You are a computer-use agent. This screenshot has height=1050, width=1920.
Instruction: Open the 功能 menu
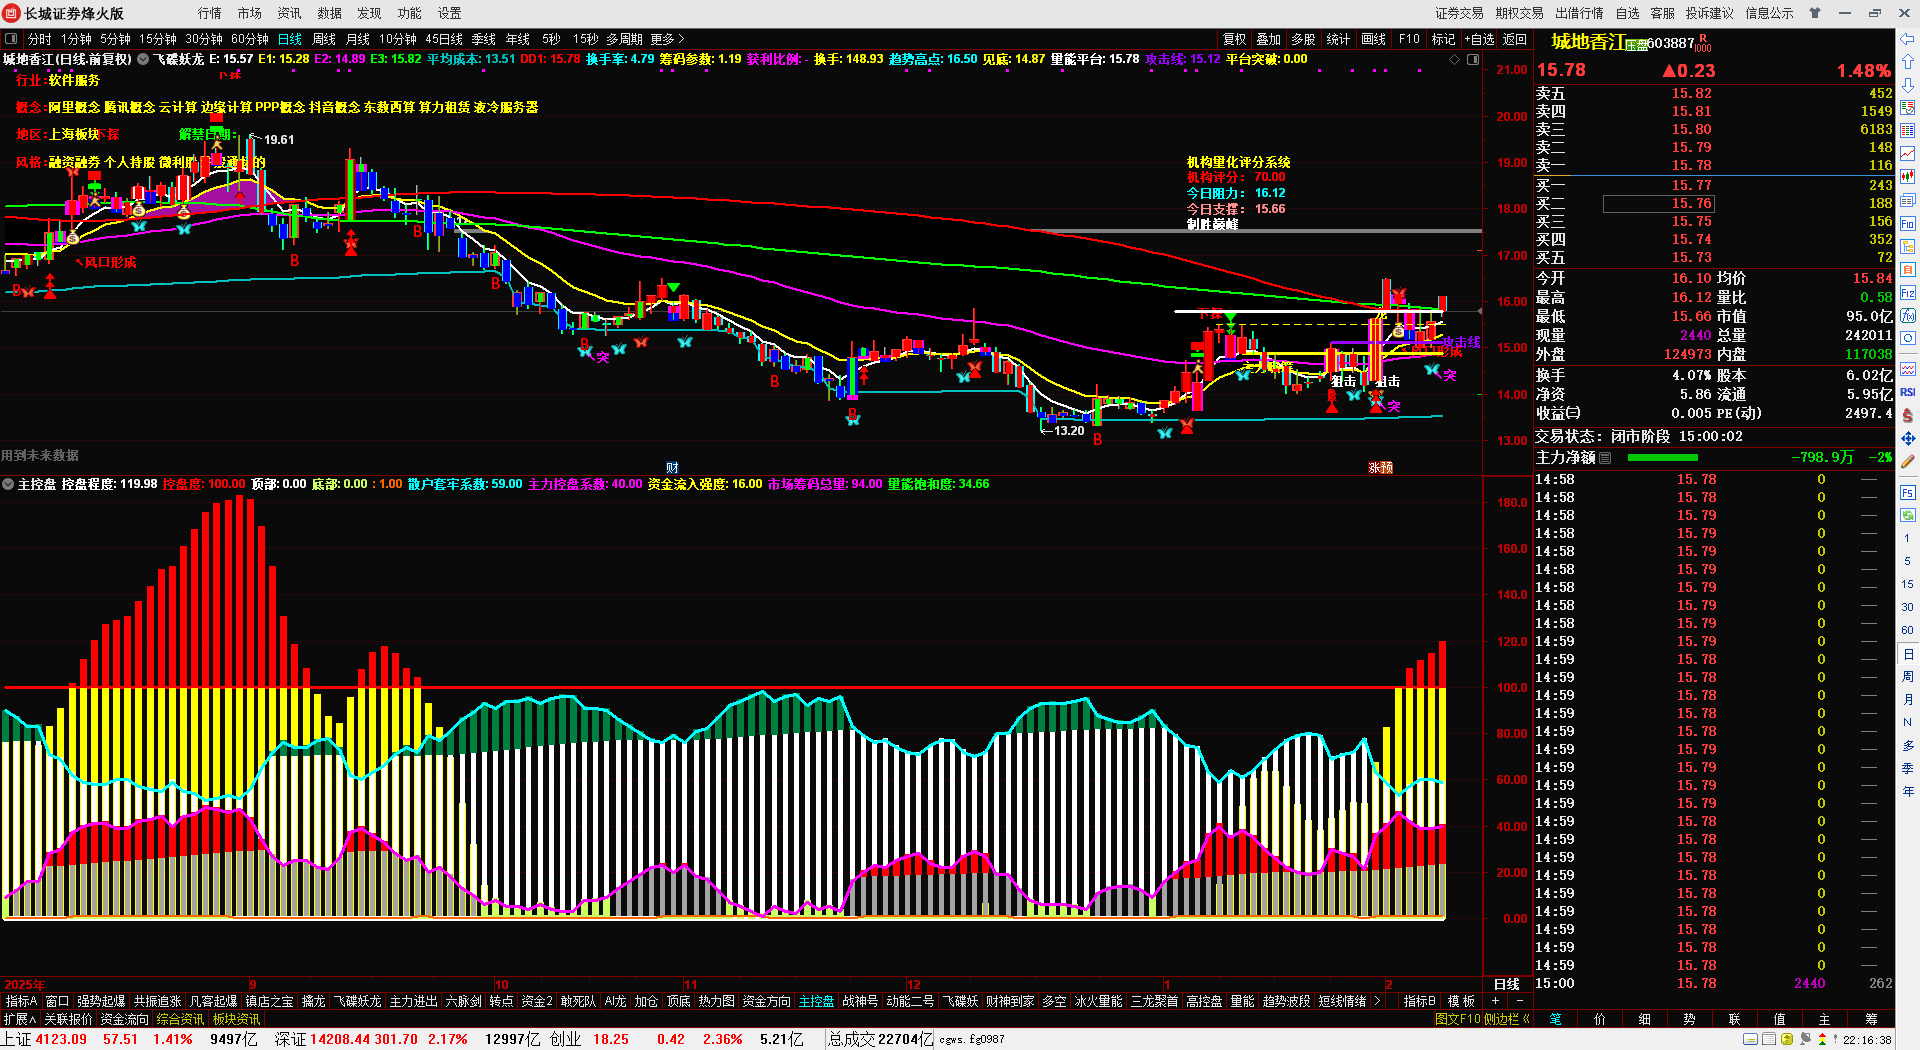point(409,13)
